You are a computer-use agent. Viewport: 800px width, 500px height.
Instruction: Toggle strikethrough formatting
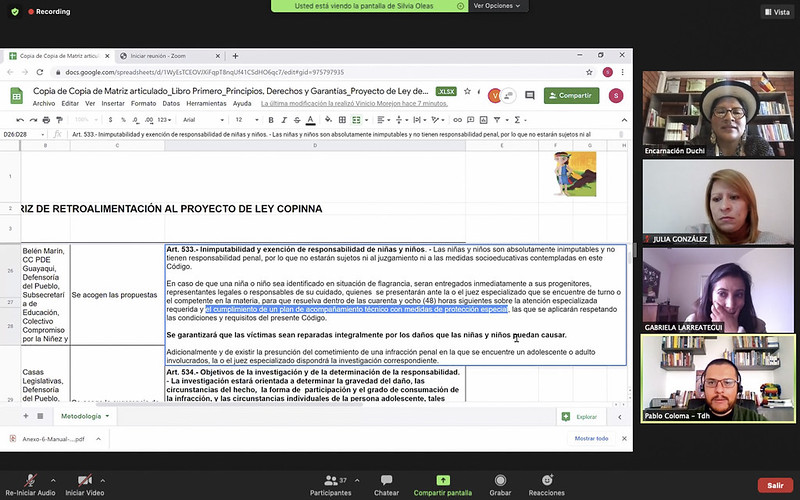297,120
